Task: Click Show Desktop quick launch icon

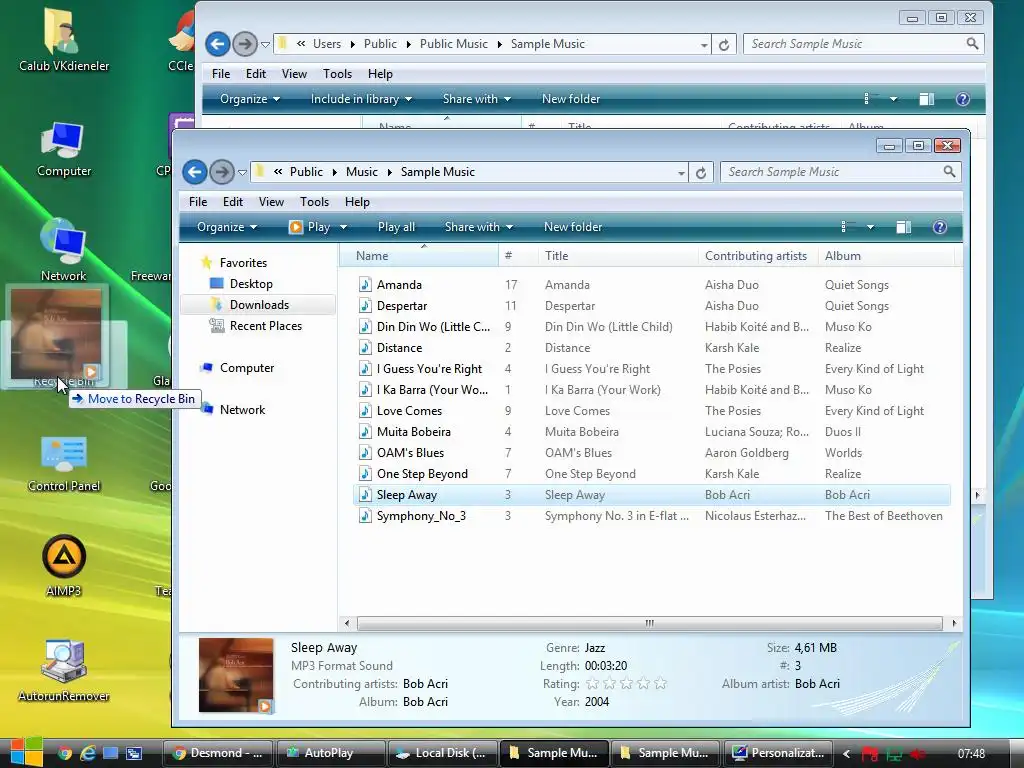Action: [x=110, y=753]
